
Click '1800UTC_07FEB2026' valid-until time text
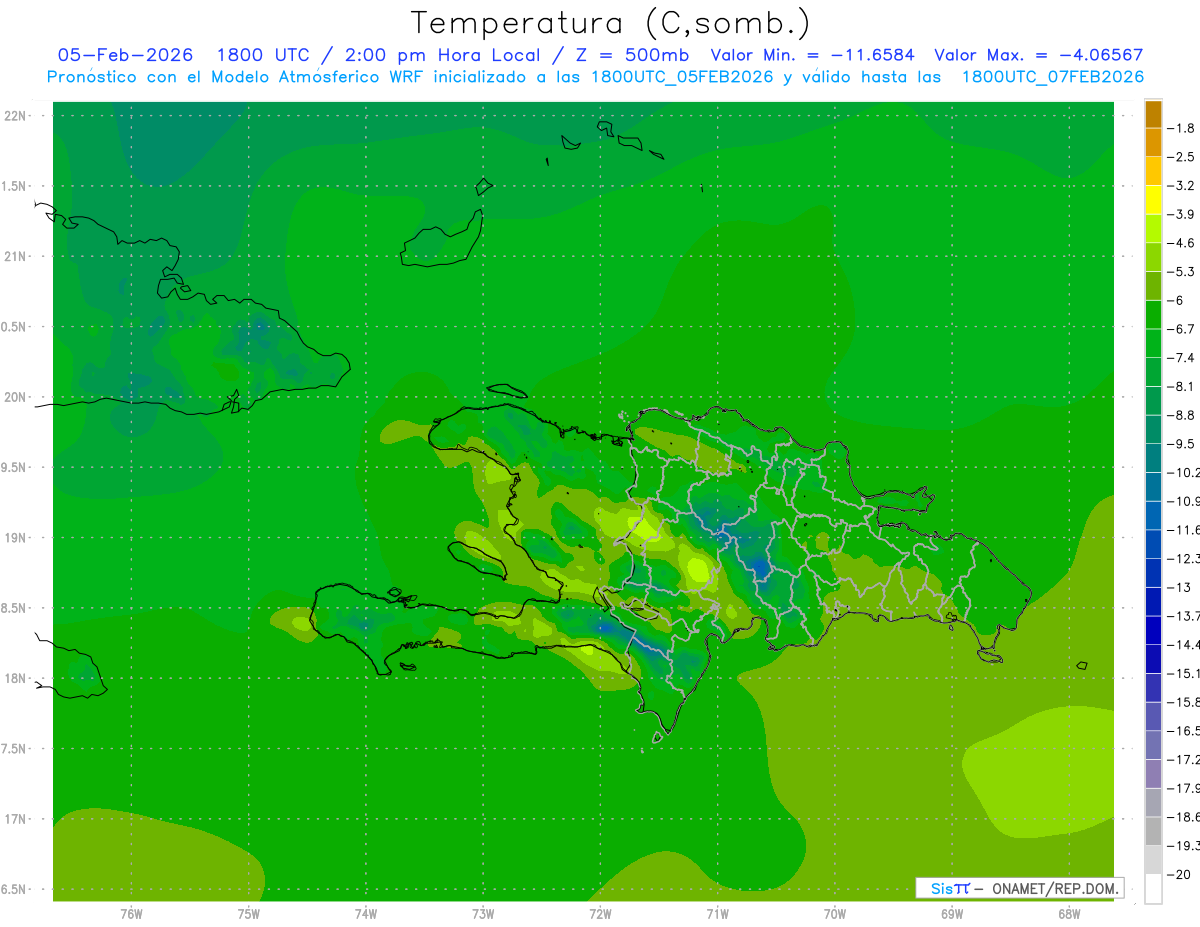click(x=1052, y=77)
